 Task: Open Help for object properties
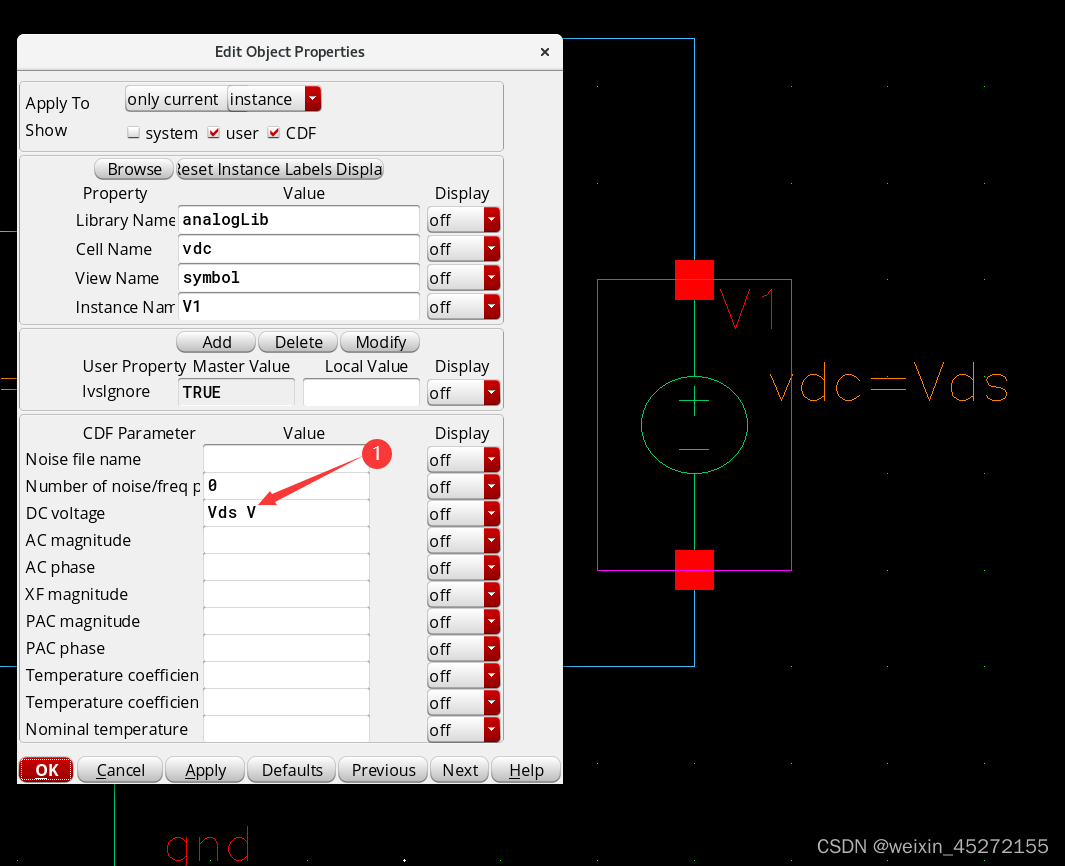point(525,770)
